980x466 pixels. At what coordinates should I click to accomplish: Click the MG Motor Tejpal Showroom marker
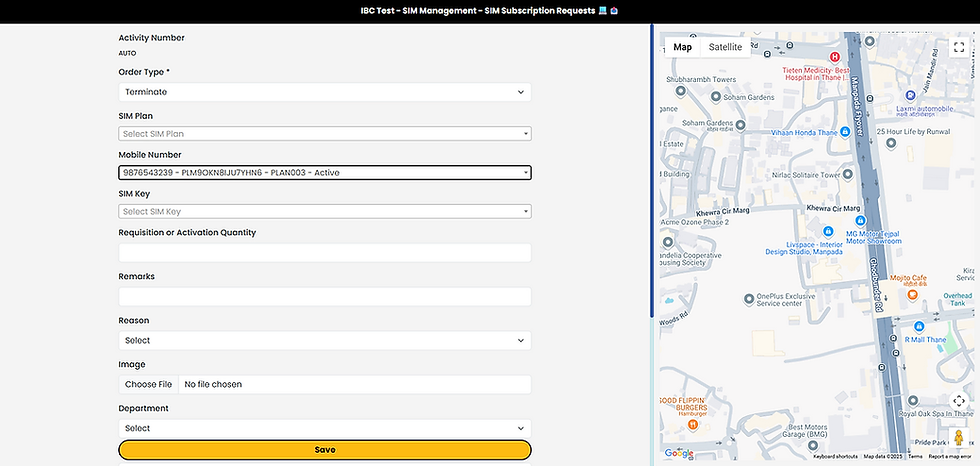pyautogui.click(x=860, y=221)
